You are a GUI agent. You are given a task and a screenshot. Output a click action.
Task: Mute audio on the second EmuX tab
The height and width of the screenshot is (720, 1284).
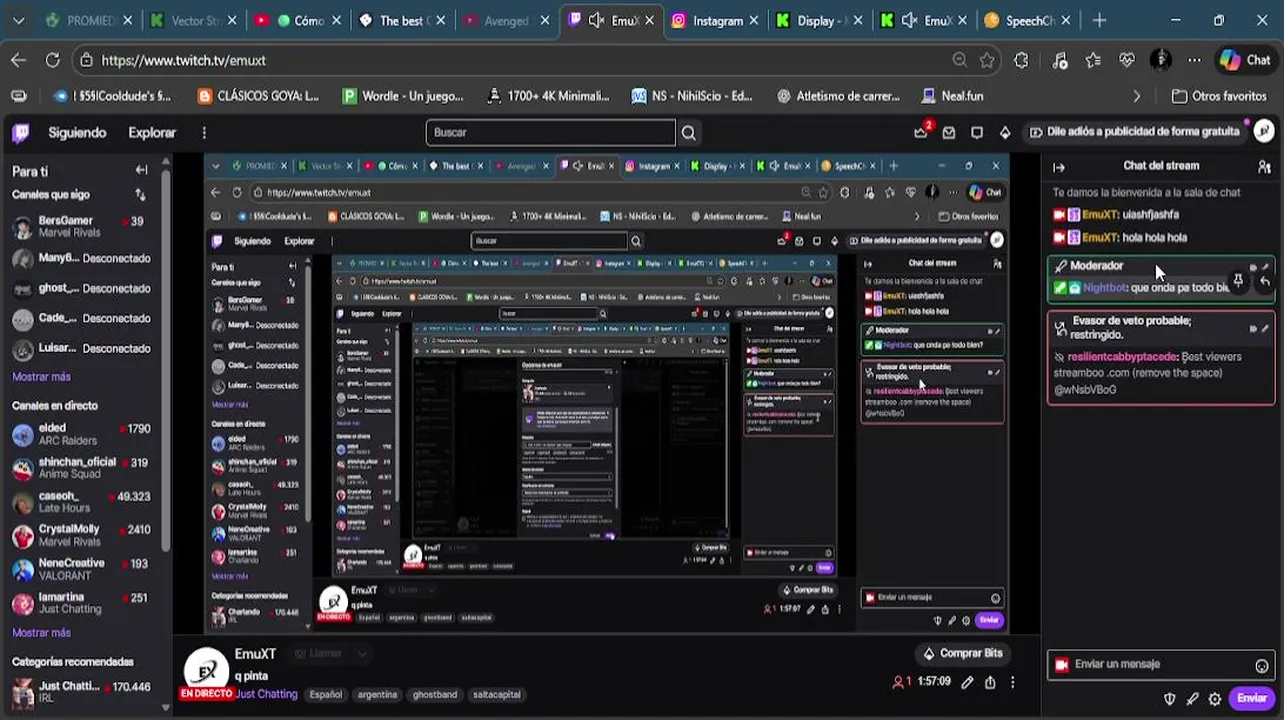pos(909,20)
